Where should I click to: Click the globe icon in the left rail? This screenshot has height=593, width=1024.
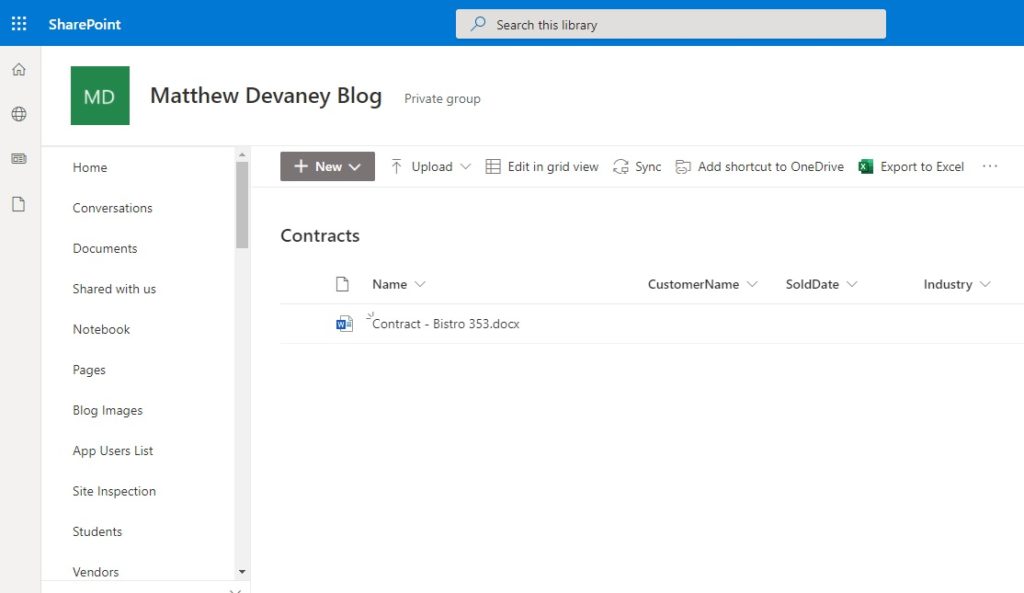click(x=18, y=114)
